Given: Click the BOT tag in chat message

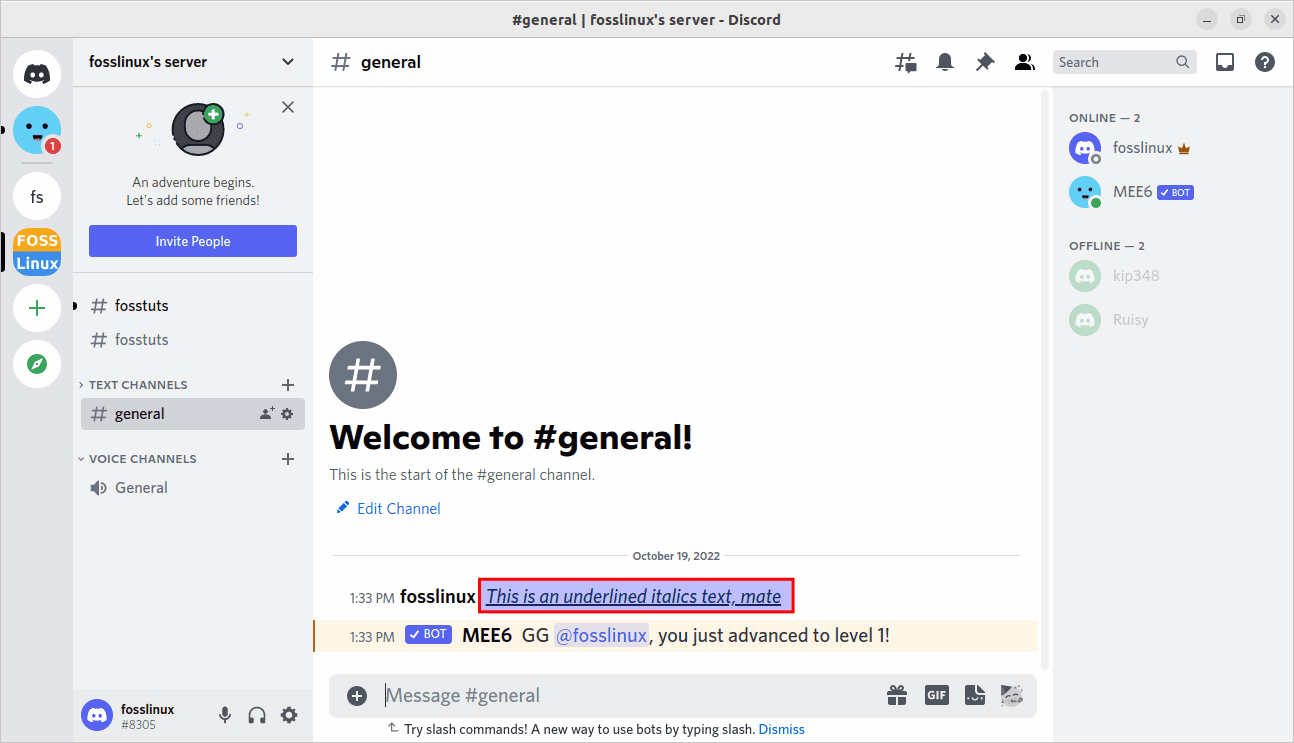Looking at the screenshot, I should point(428,634).
